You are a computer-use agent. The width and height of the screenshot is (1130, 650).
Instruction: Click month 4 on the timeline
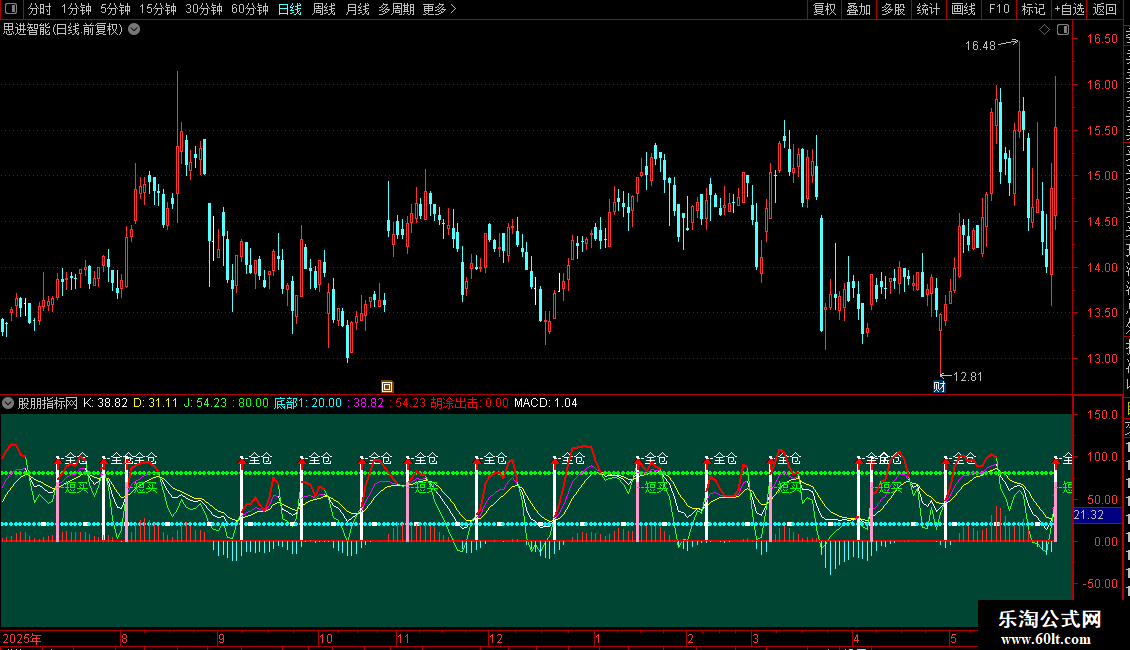pyautogui.click(x=856, y=638)
